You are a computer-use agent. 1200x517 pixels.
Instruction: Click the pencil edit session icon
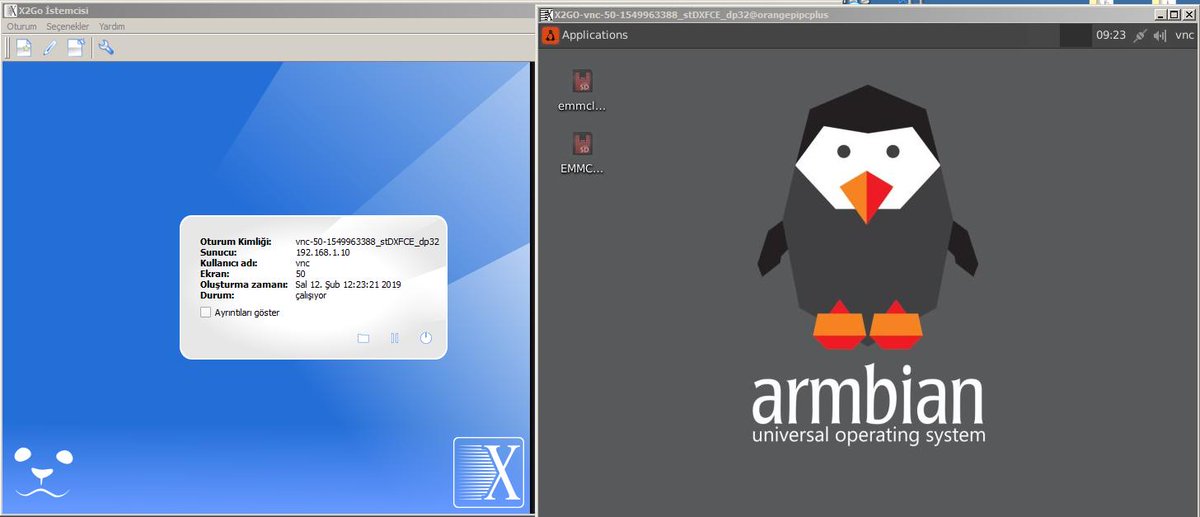click(x=49, y=48)
